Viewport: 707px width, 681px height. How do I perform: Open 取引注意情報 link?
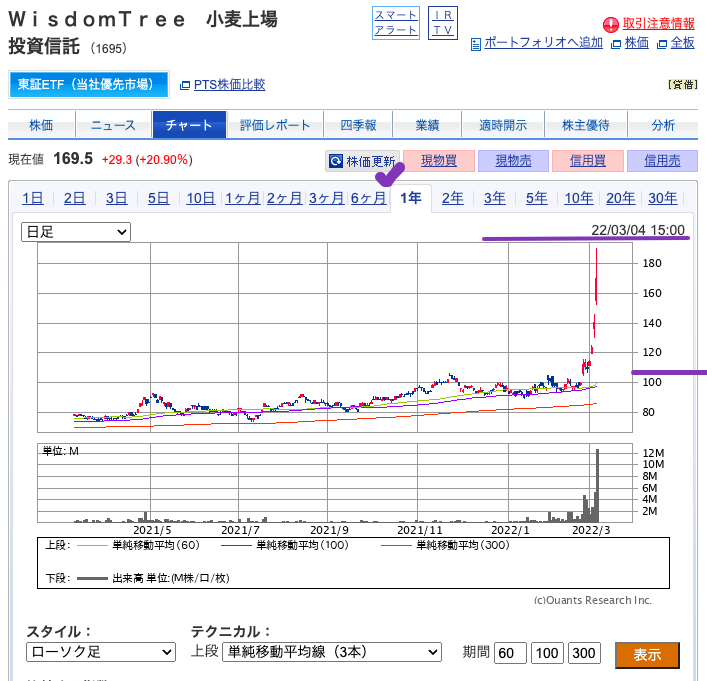658,23
